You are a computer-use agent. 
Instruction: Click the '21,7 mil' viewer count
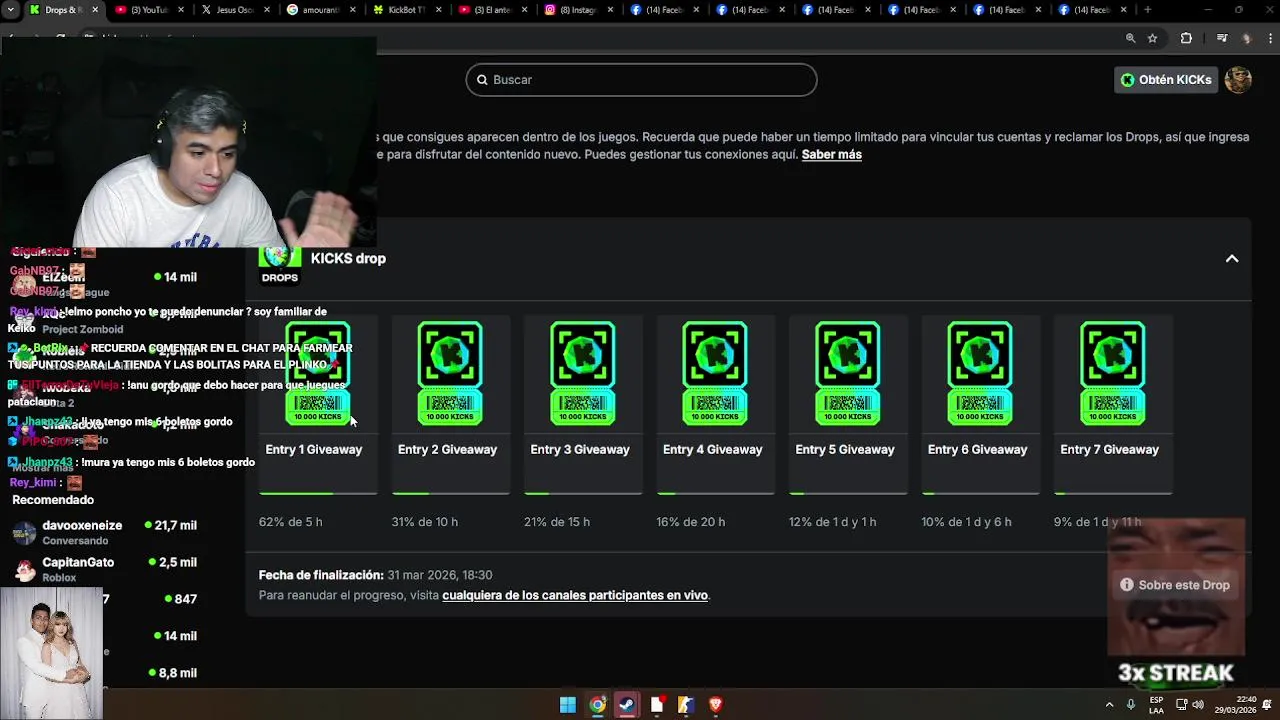pos(176,525)
